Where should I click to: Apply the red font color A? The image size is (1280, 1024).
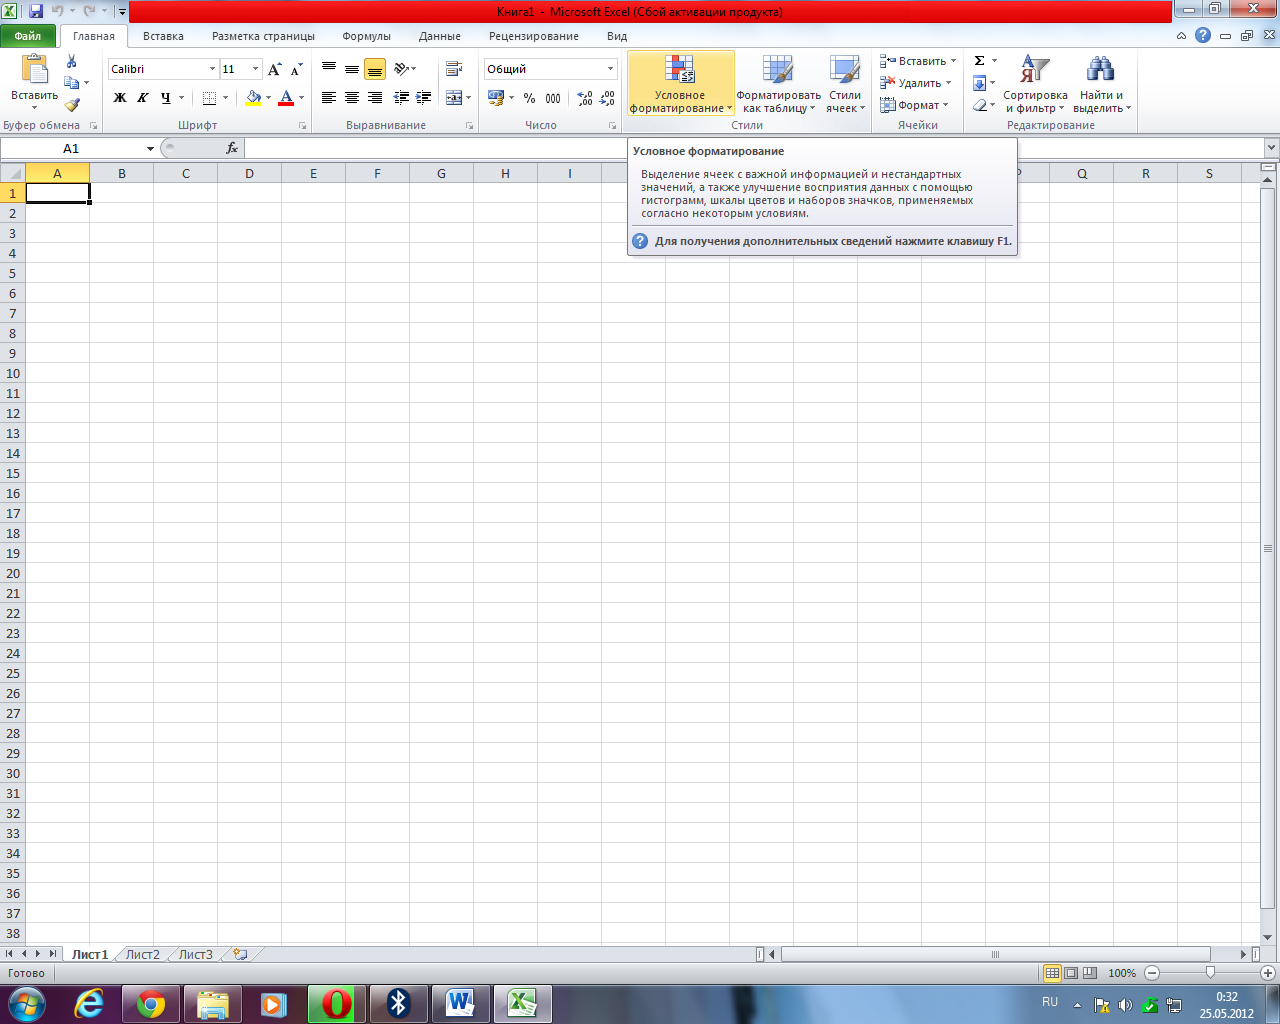click(286, 98)
